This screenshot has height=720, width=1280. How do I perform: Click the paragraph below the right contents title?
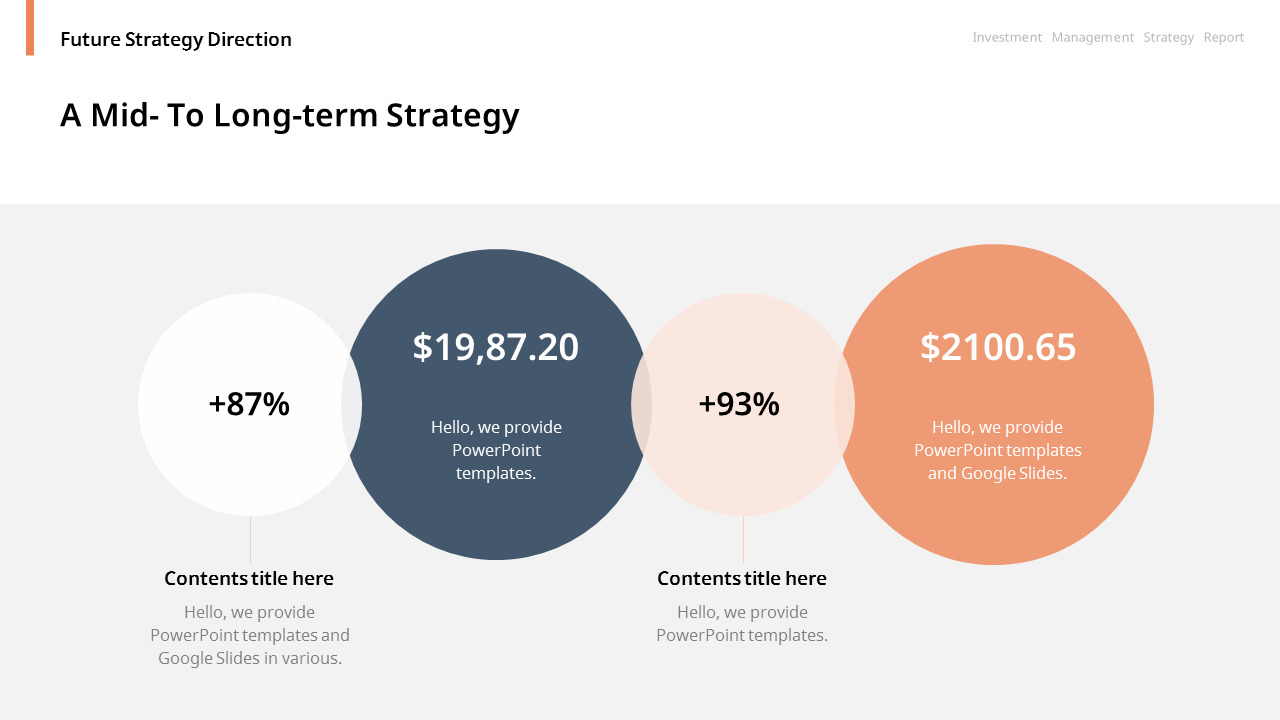click(x=742, y=624)
